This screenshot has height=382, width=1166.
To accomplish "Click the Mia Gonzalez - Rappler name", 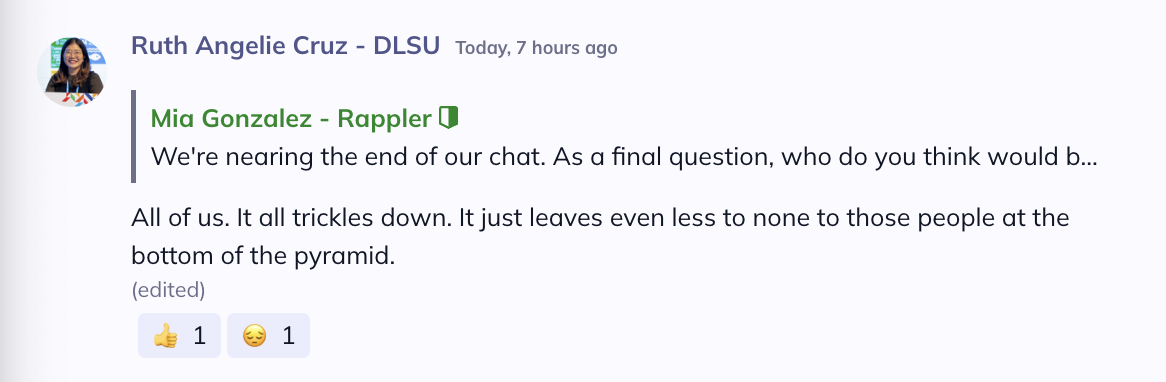I will click(291, 118).
